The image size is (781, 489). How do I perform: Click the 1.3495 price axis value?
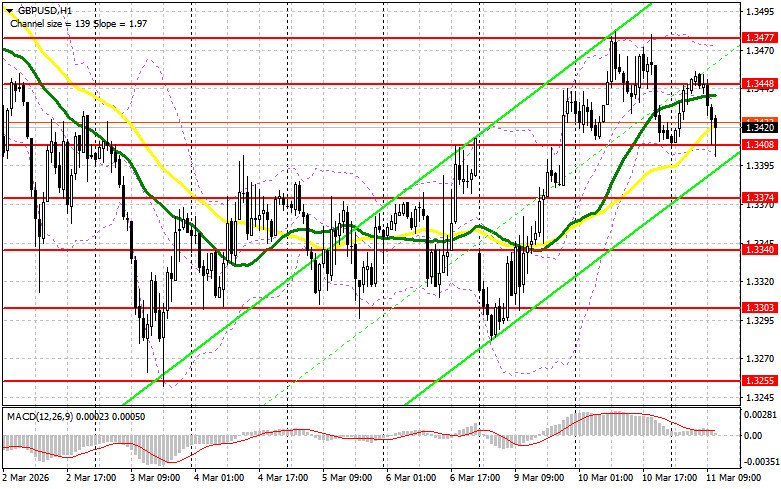coord(760,11)
